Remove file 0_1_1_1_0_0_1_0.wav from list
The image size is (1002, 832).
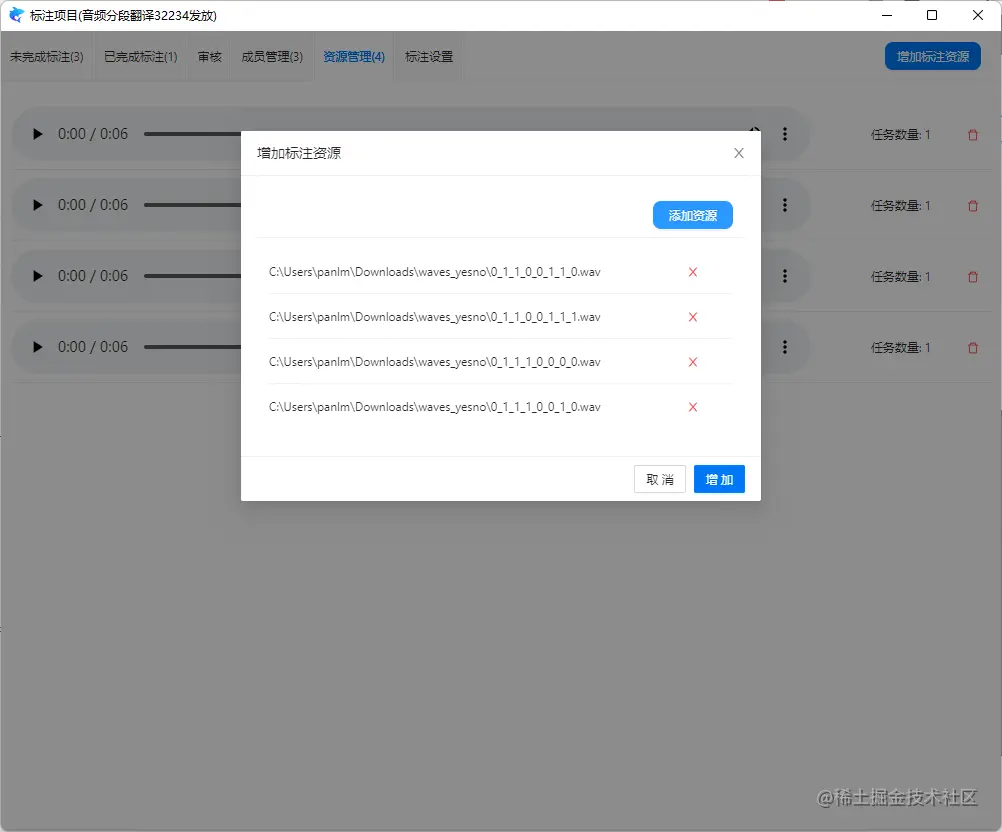(693, 407)
